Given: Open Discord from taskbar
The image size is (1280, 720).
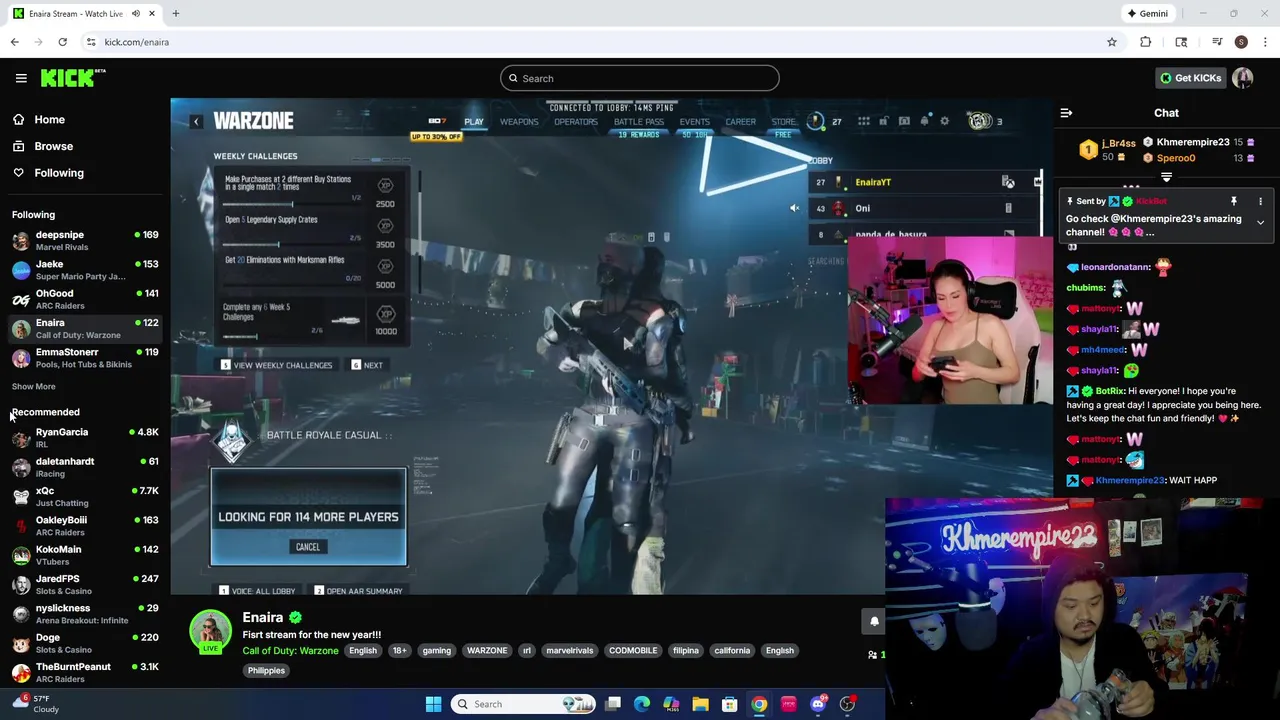Looking at the screenshot, I should click(818, 704).
